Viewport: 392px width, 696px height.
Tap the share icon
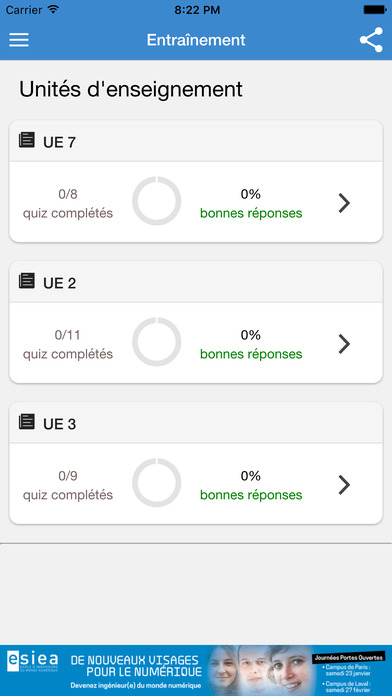[371, 40]
